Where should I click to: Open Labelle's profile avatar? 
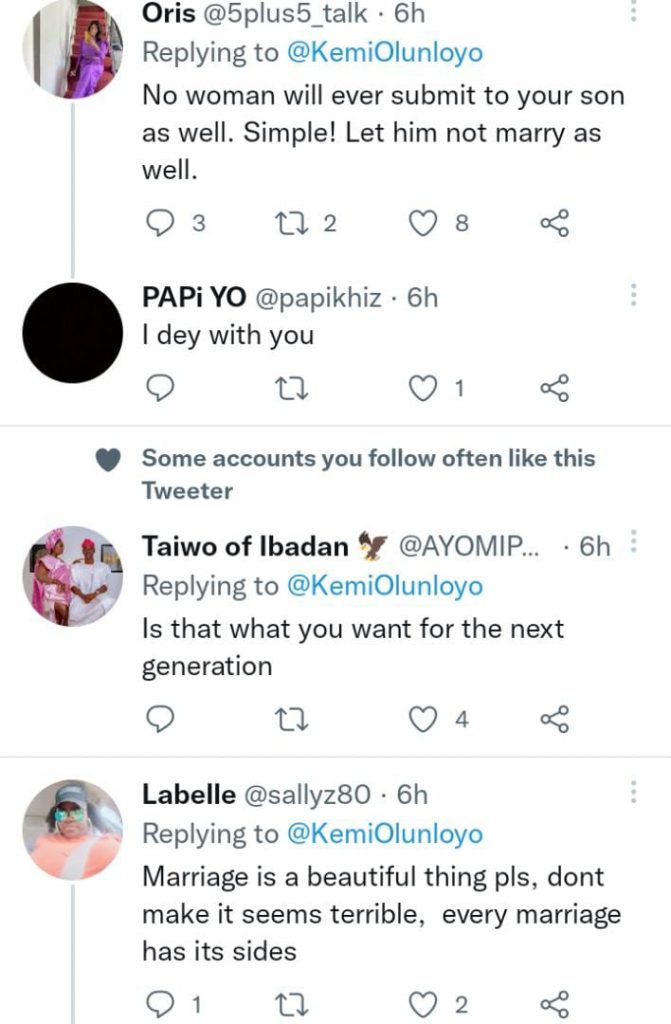tap(71, 829)
